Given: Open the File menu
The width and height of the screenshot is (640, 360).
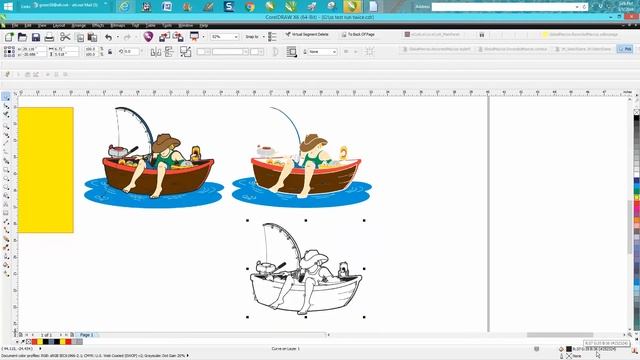Looking at the screenshot, I should point(15,25).
